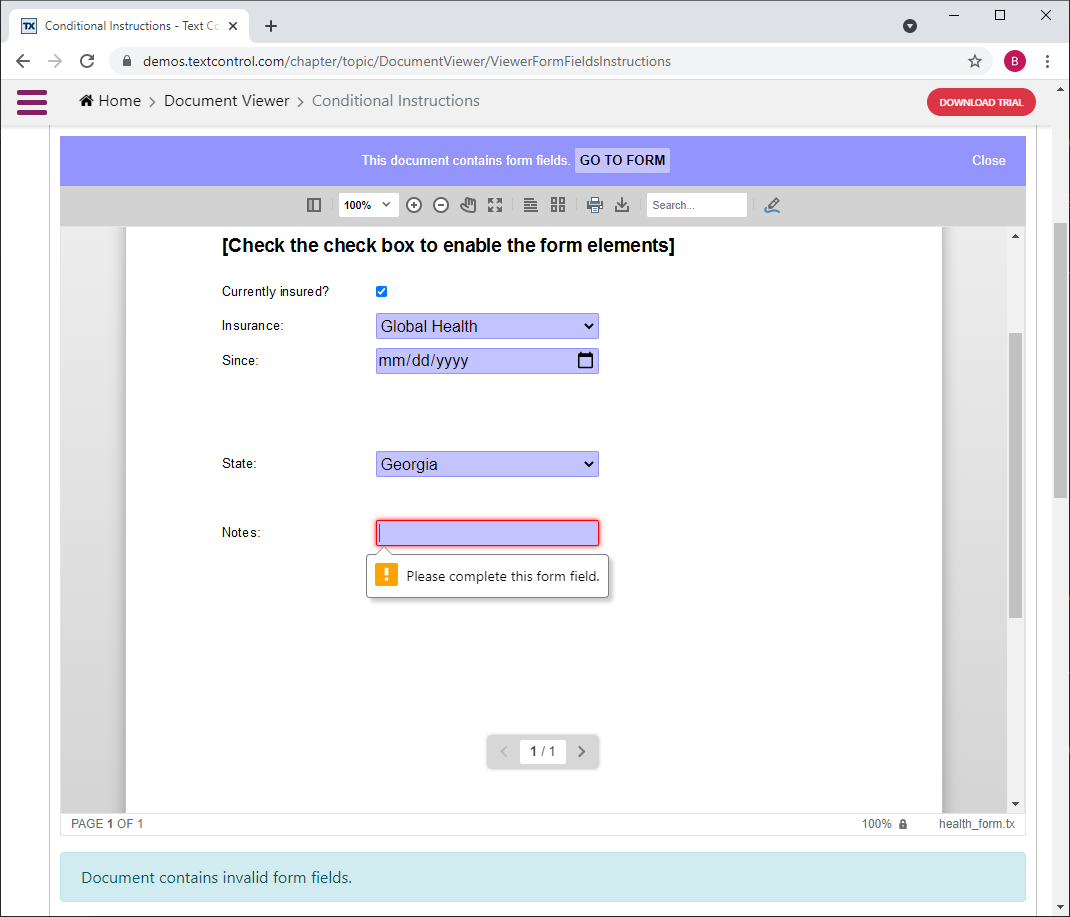Click the Conditional Instructions breadcrumb text

point(396,100)
